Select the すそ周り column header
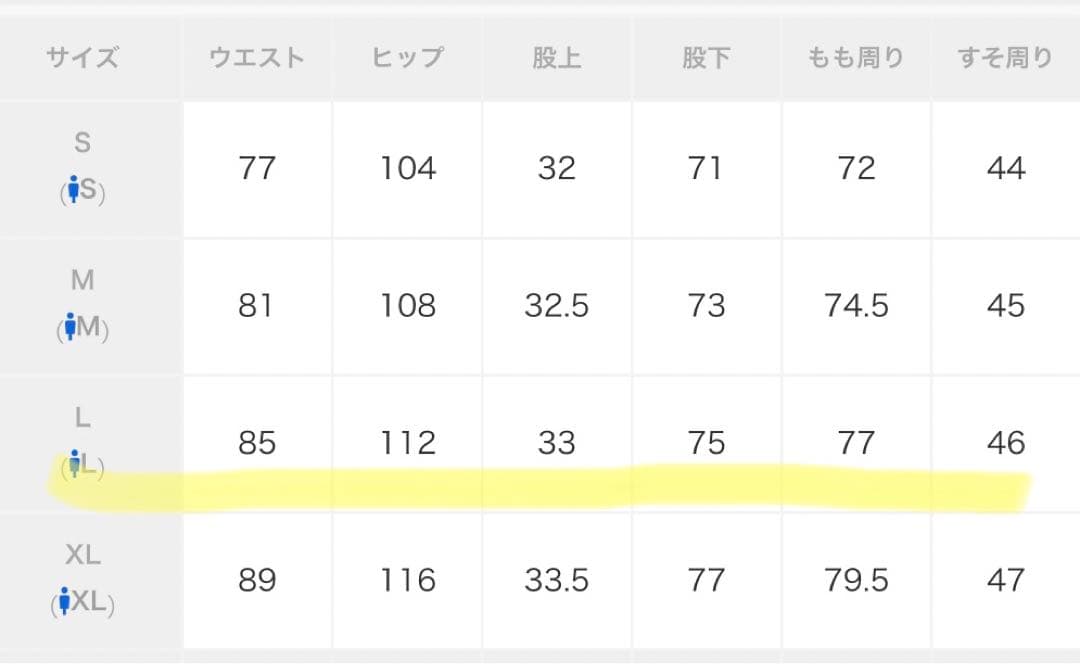Viewport: 1080px width, 664px height. [x=1005, y=58]
